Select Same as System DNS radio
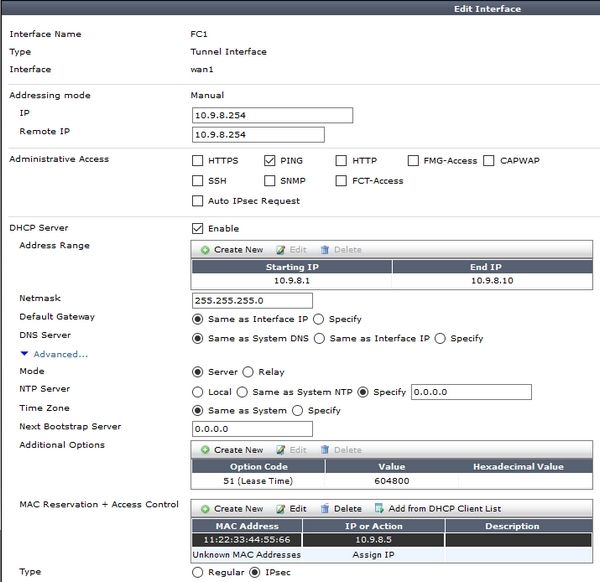 coord(197,339)
